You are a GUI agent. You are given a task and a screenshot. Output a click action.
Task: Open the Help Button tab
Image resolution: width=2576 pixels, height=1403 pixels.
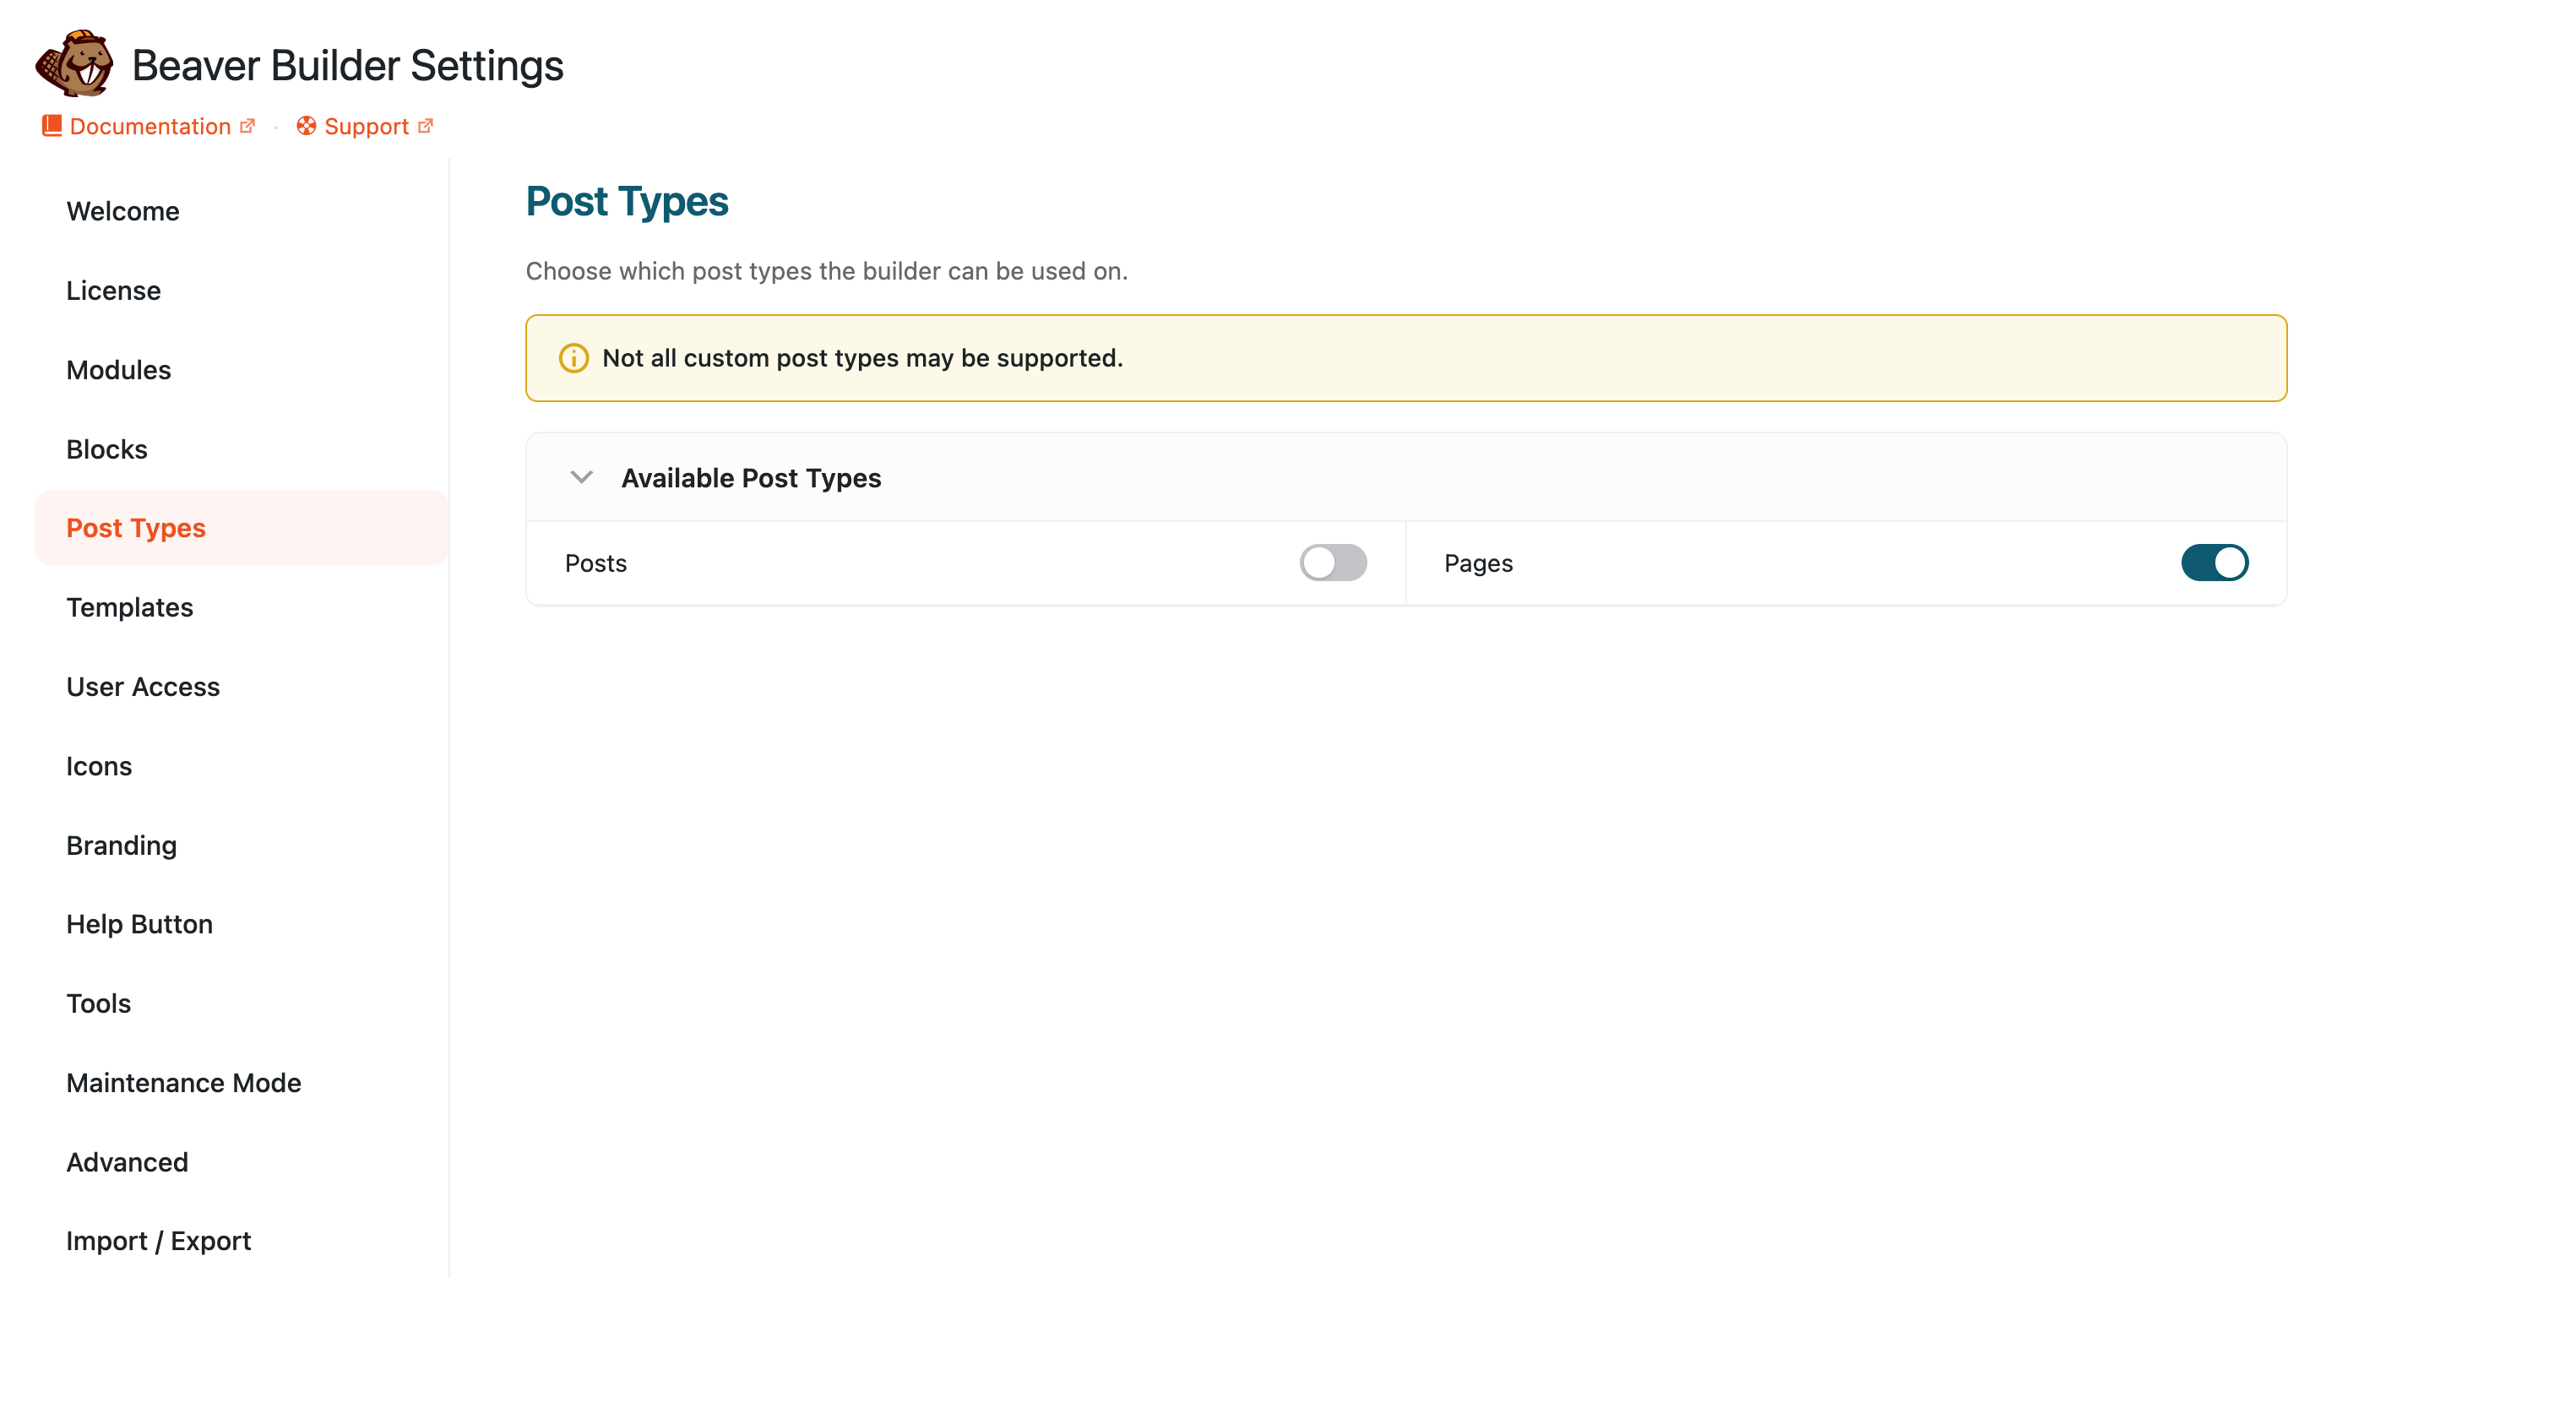[x=242, y=924]
